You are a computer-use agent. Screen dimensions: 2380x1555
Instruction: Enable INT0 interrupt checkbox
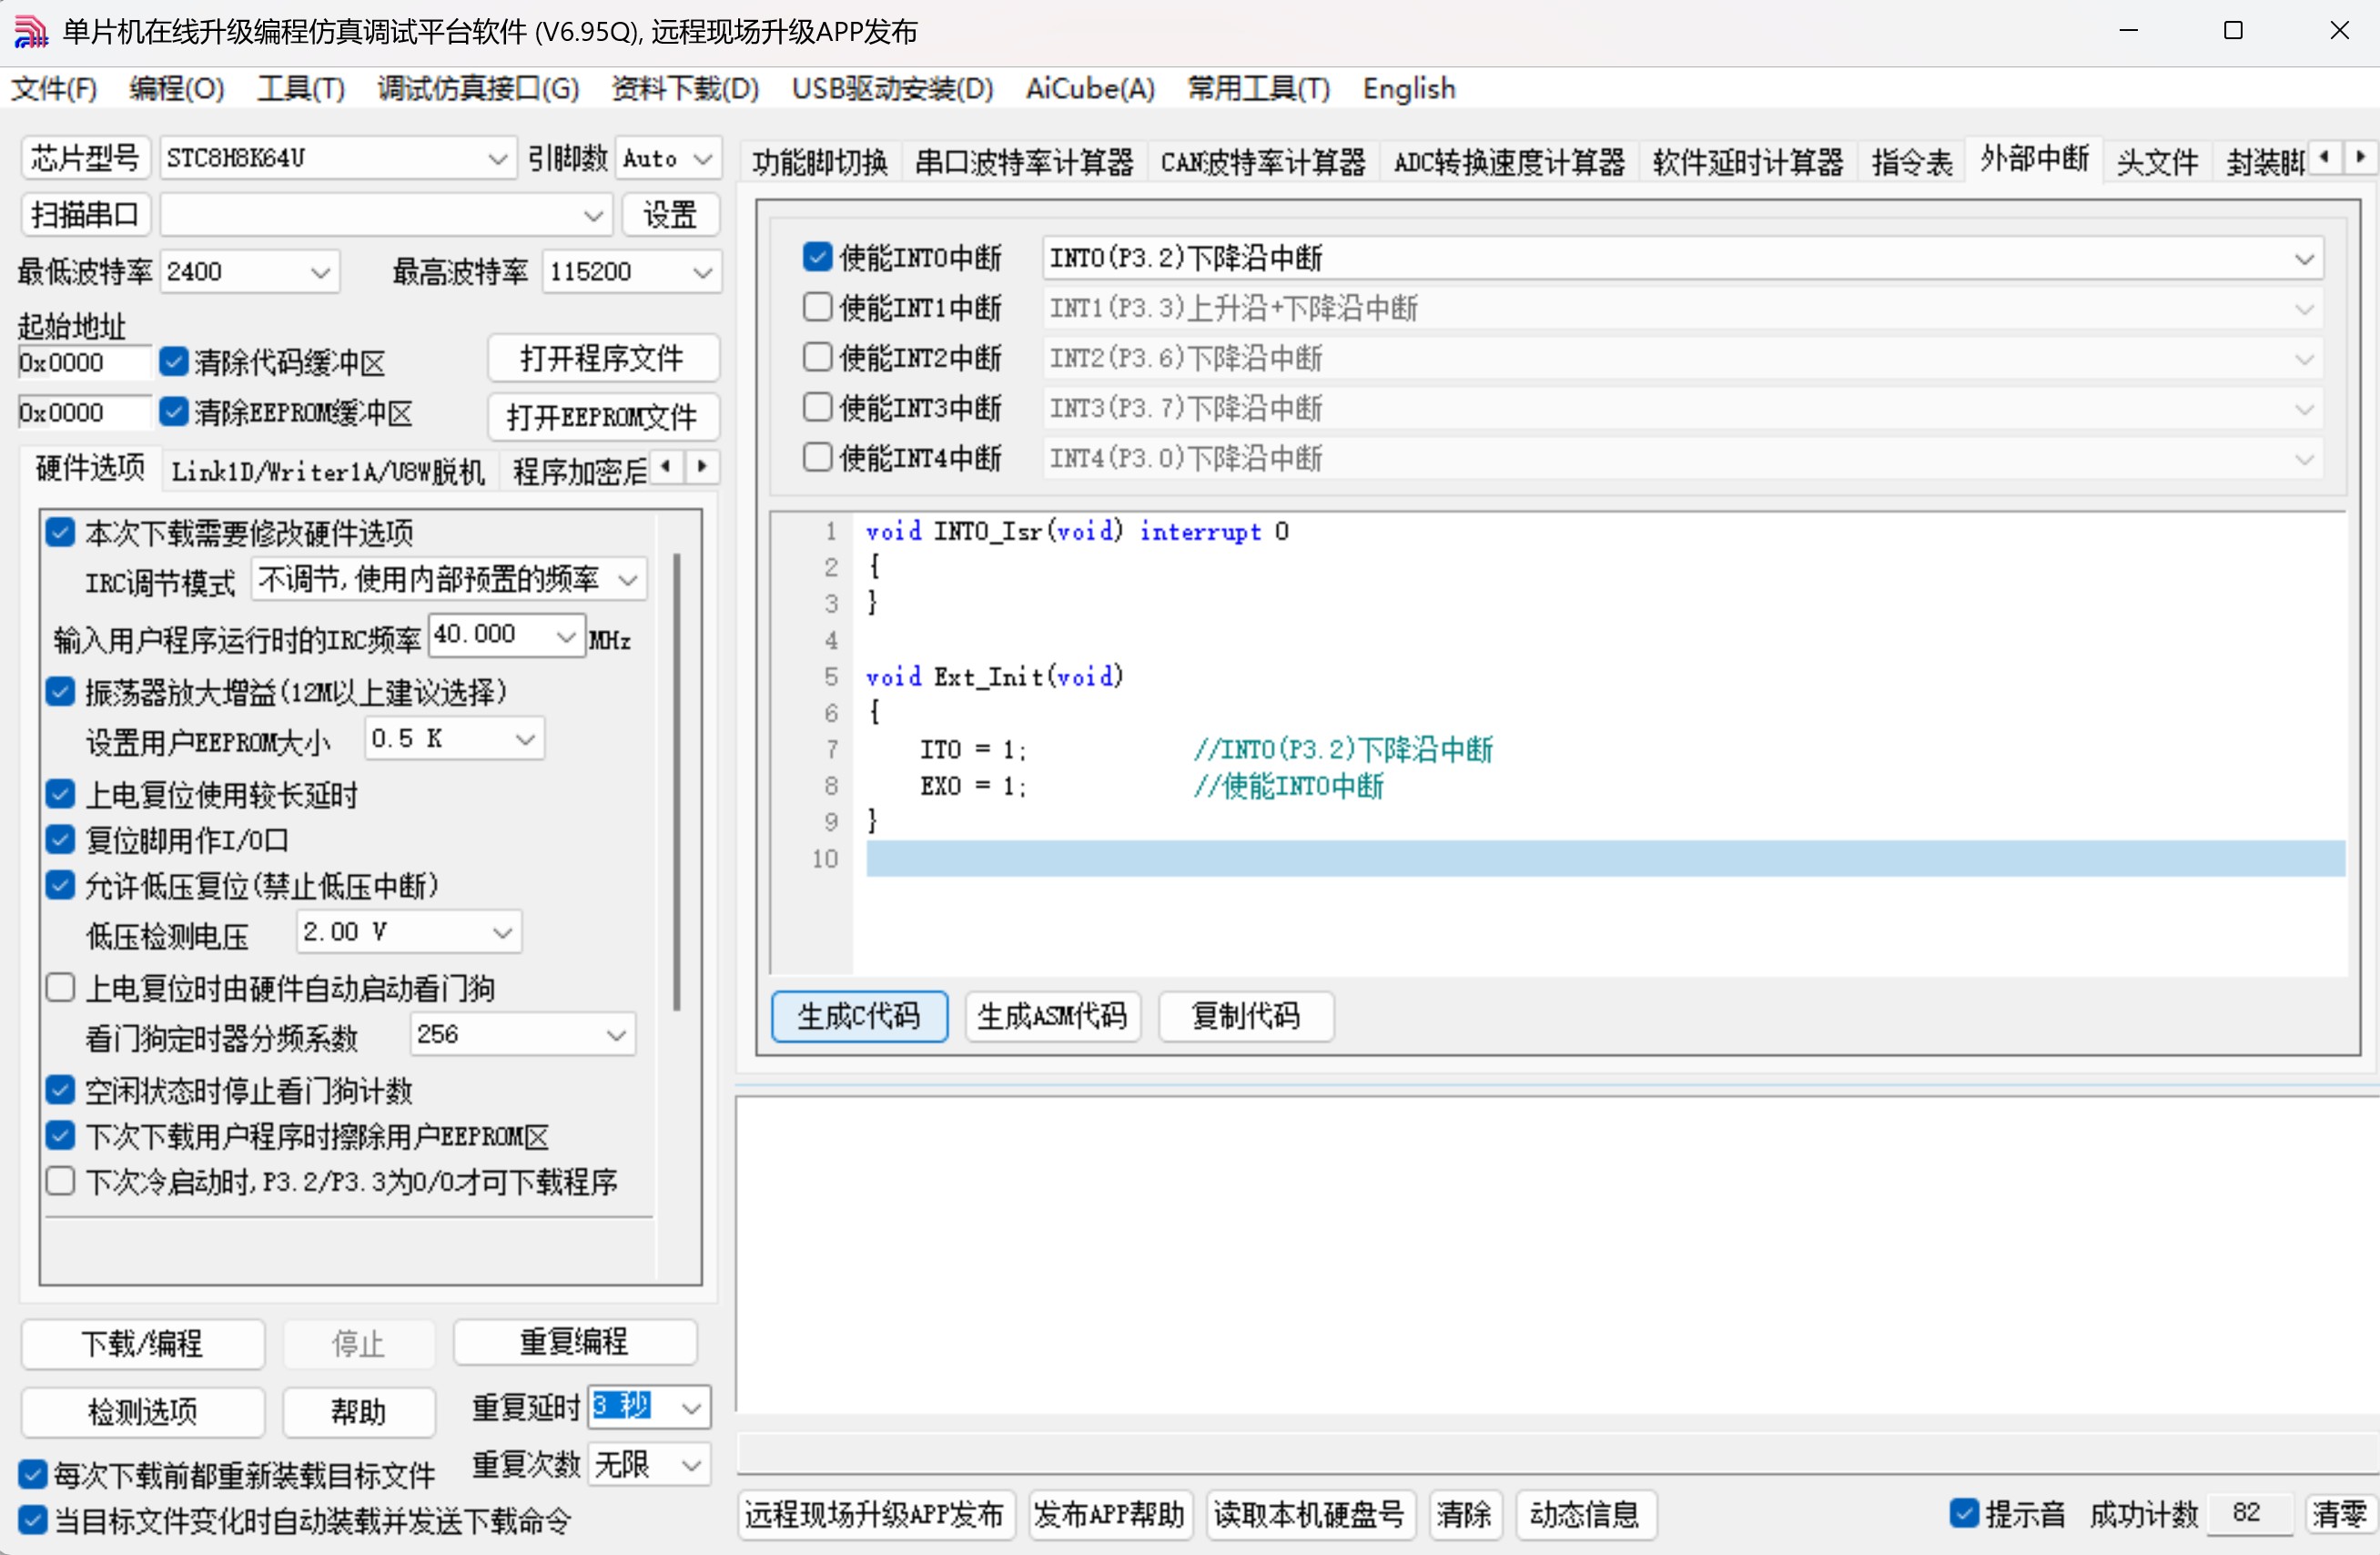point(817,257)
